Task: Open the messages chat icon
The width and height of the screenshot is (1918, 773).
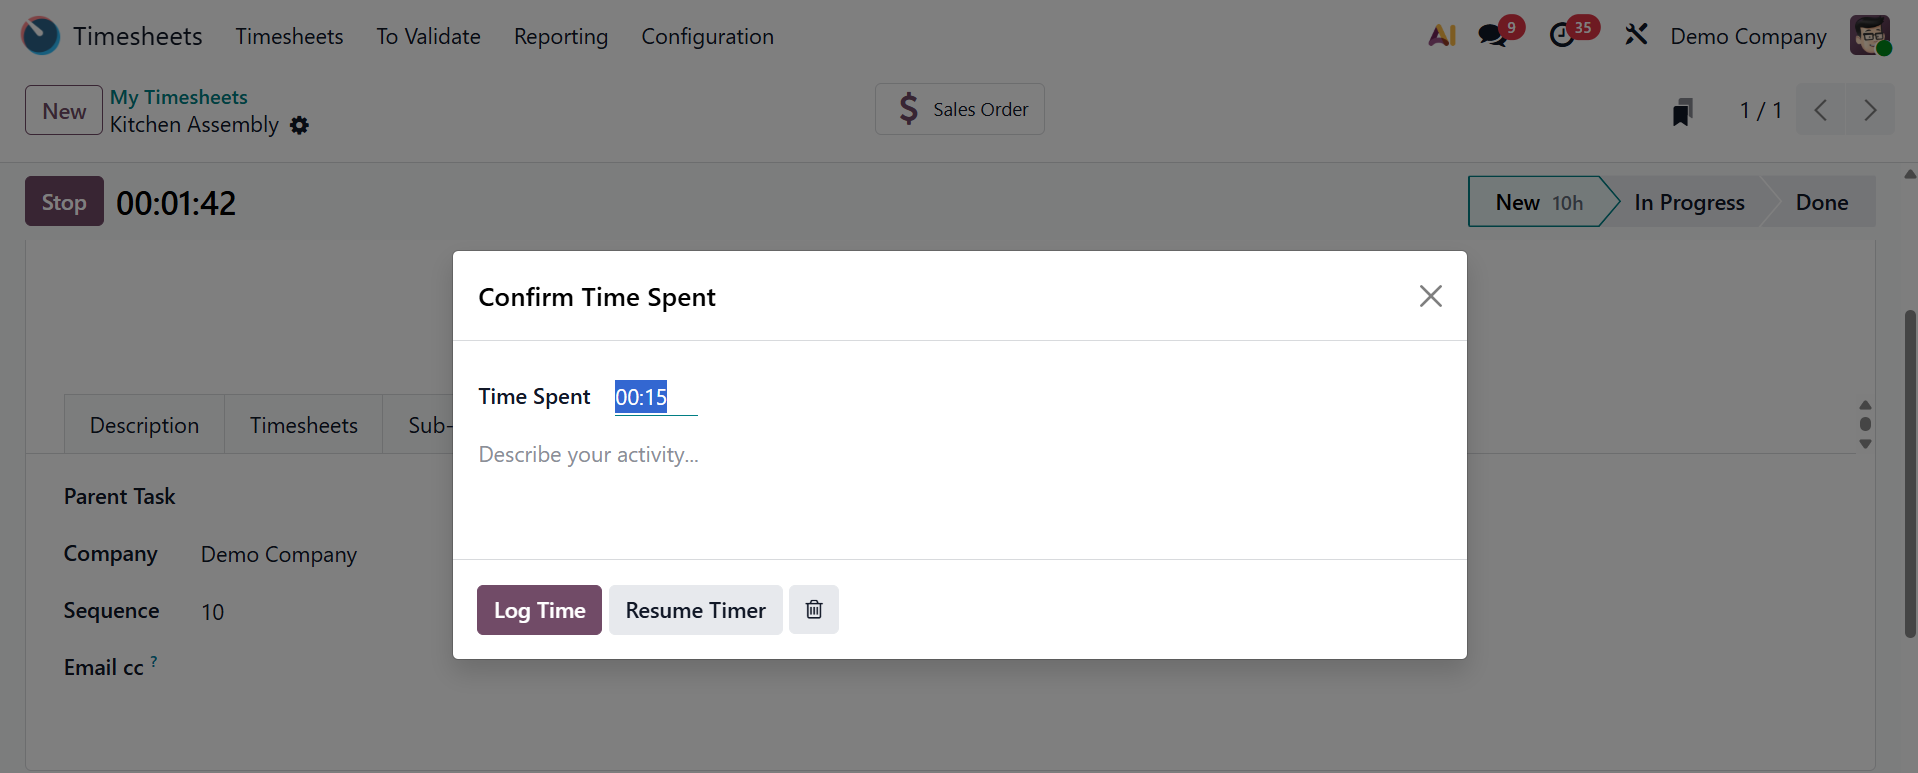Action: click(1493, 36)
